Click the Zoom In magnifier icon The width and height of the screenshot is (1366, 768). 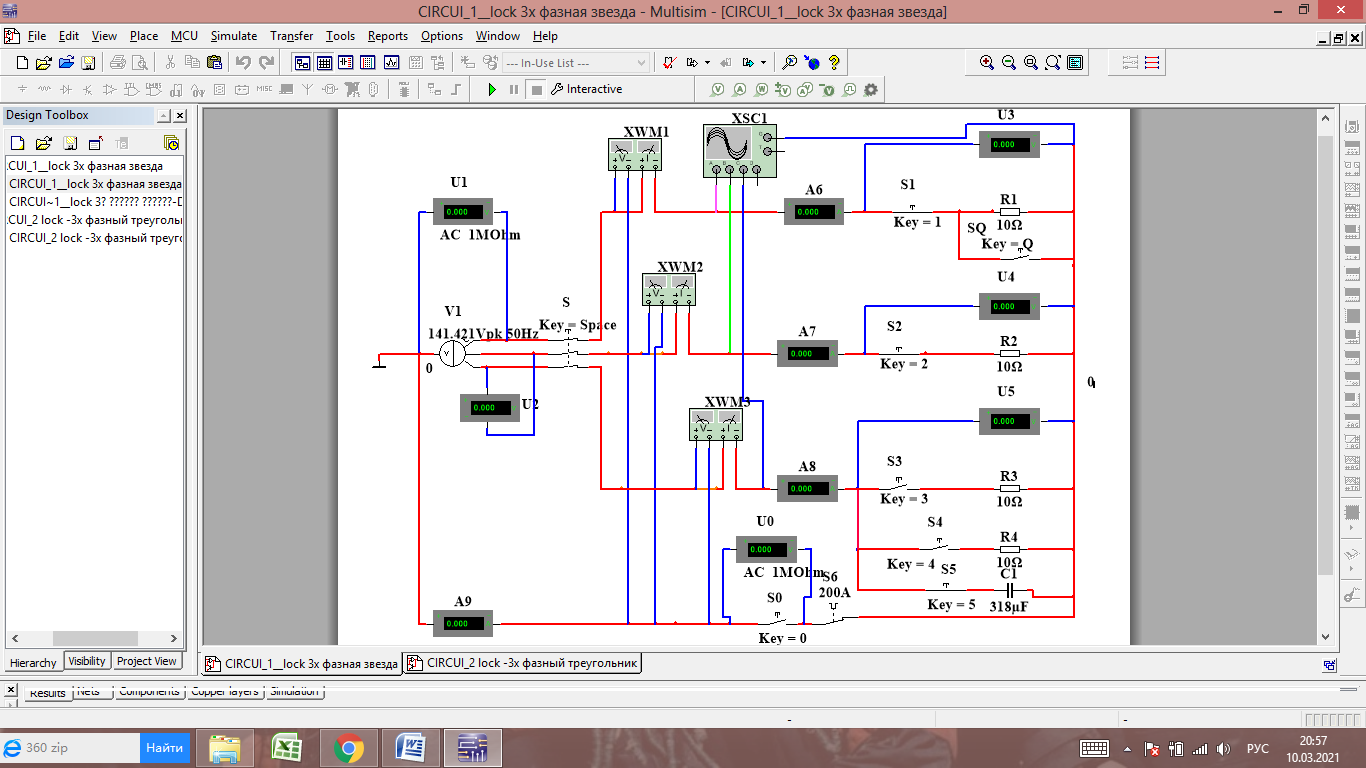coord(987,62)
